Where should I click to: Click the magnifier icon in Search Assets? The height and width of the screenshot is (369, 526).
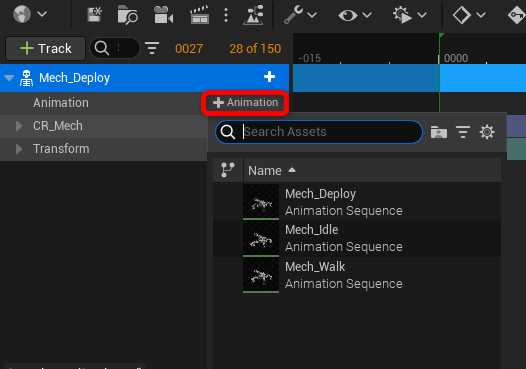click(228, 132)
